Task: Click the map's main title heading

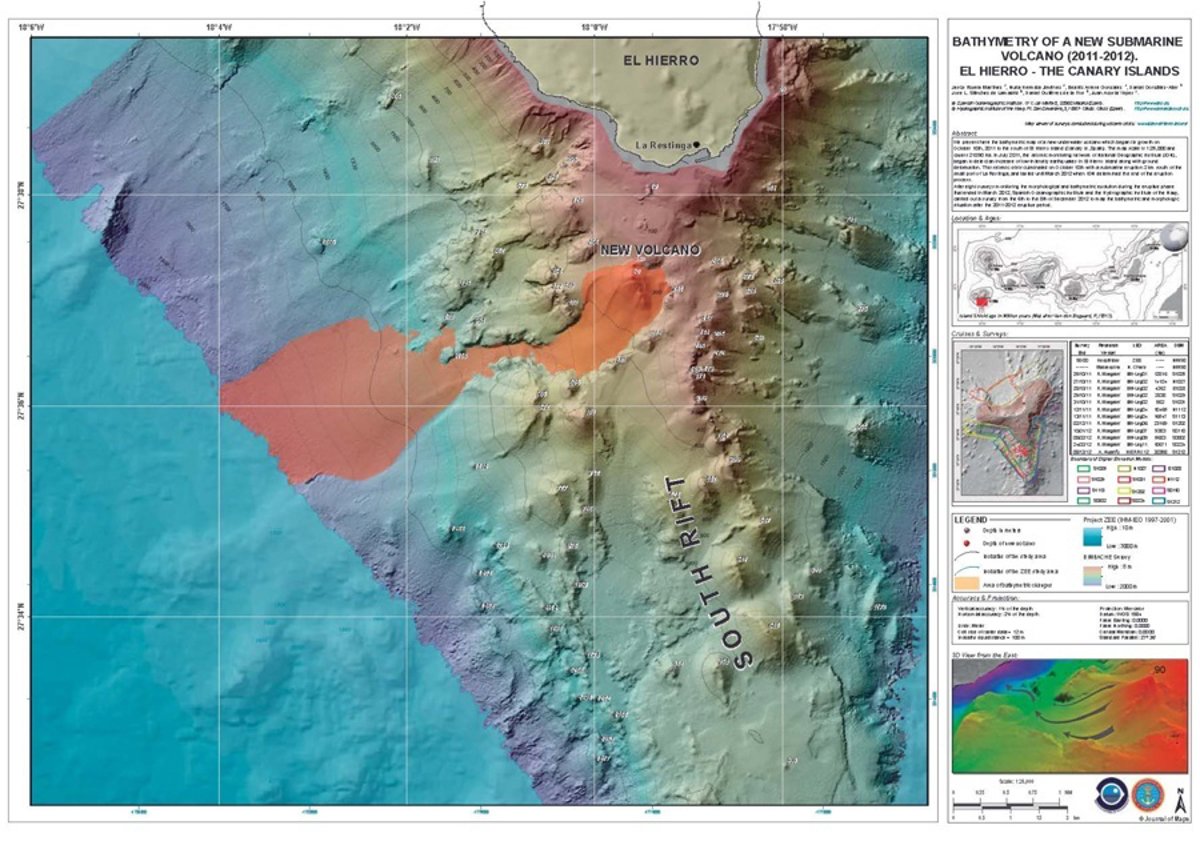Action: [1068, 57]
